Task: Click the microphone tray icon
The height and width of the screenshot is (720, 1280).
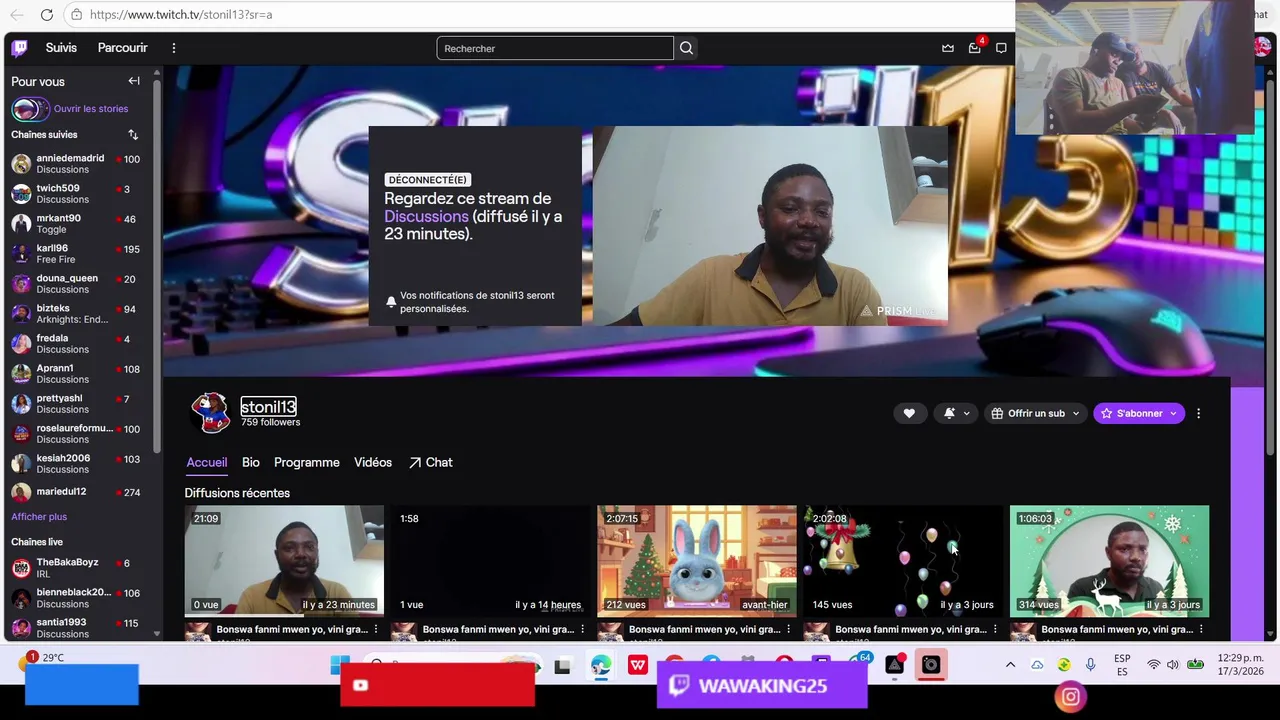Action: [x=1090, y=665]
